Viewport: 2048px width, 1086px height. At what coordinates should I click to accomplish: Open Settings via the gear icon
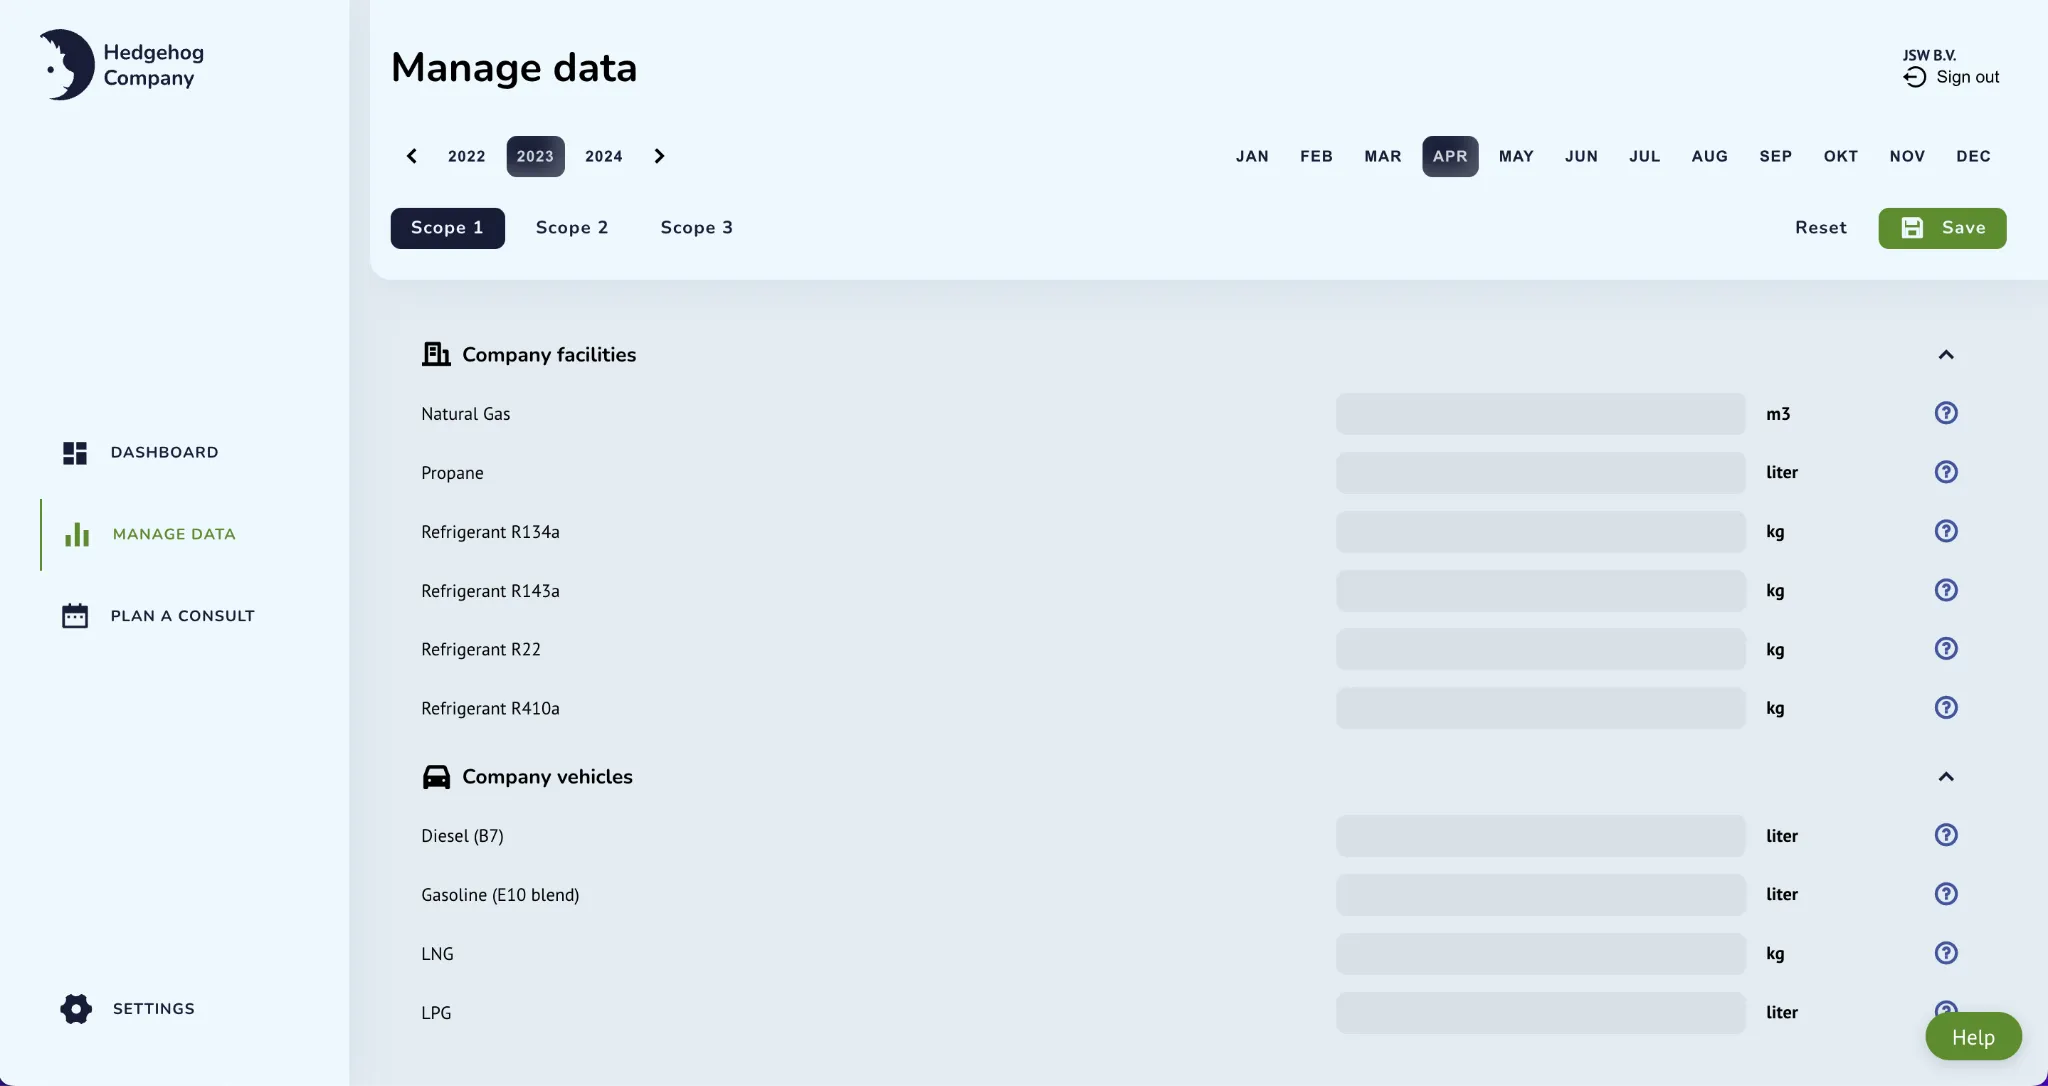76,1009
